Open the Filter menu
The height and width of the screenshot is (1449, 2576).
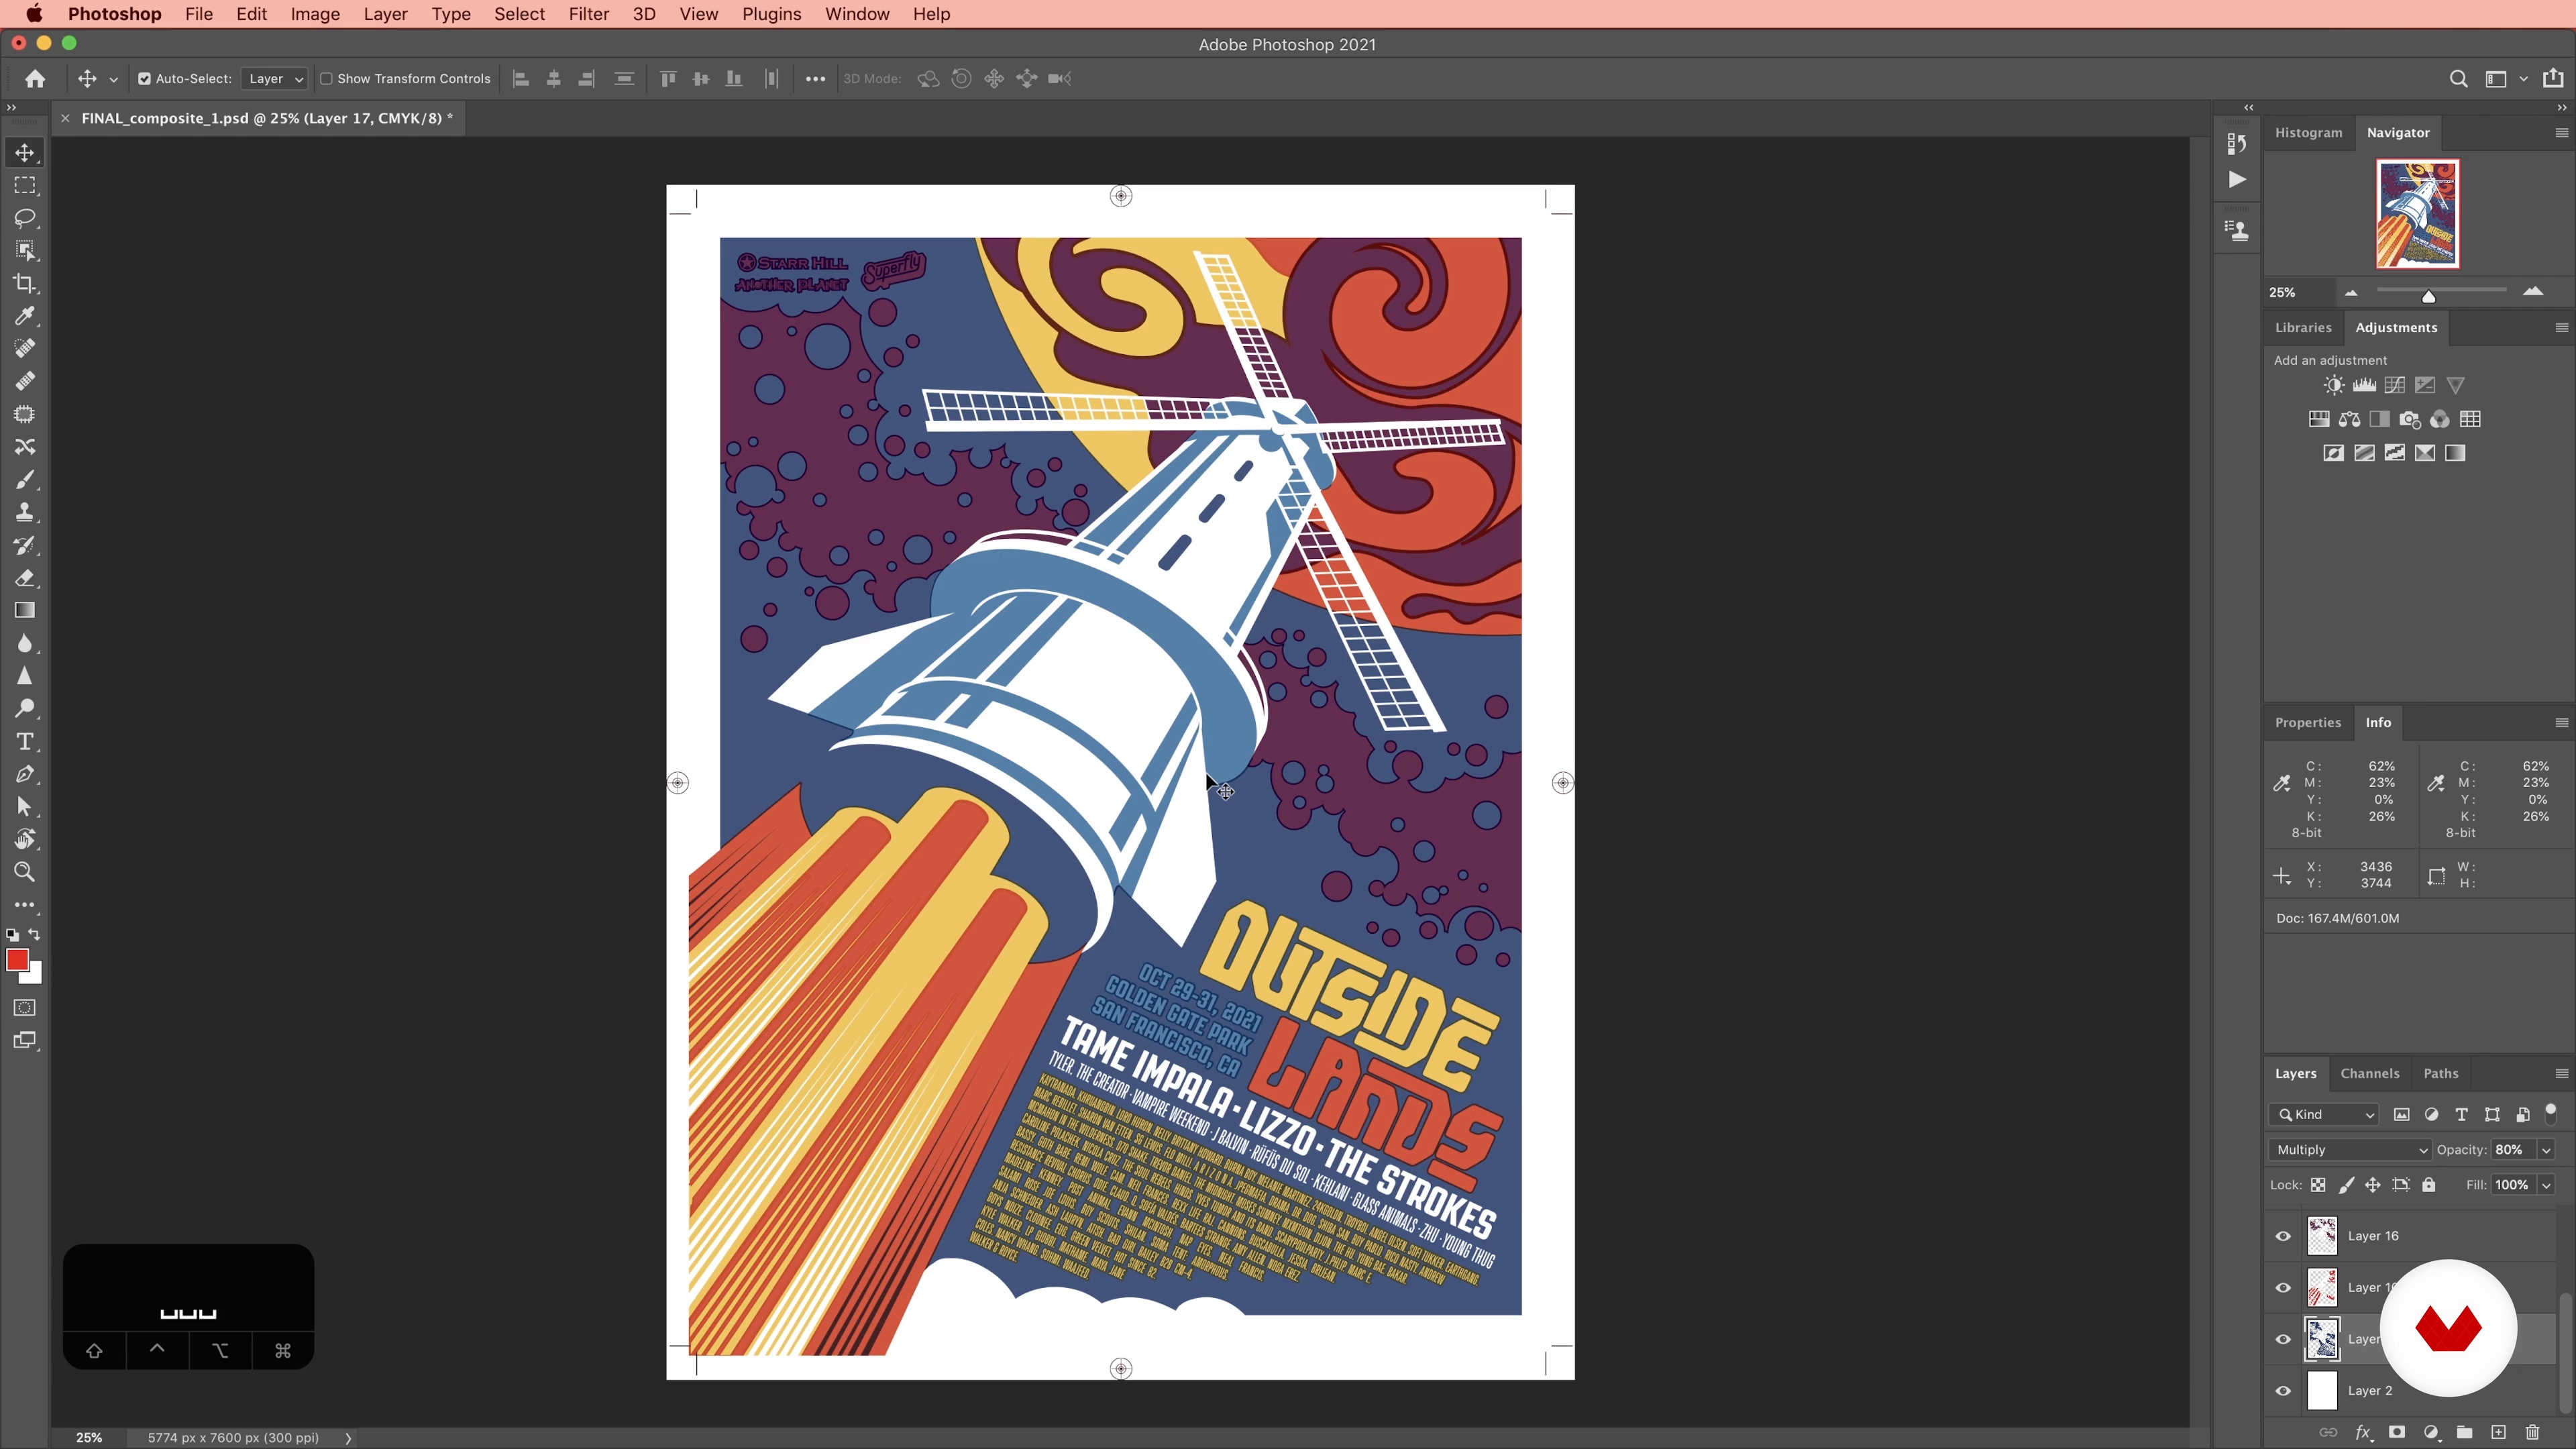pos(588,14)
